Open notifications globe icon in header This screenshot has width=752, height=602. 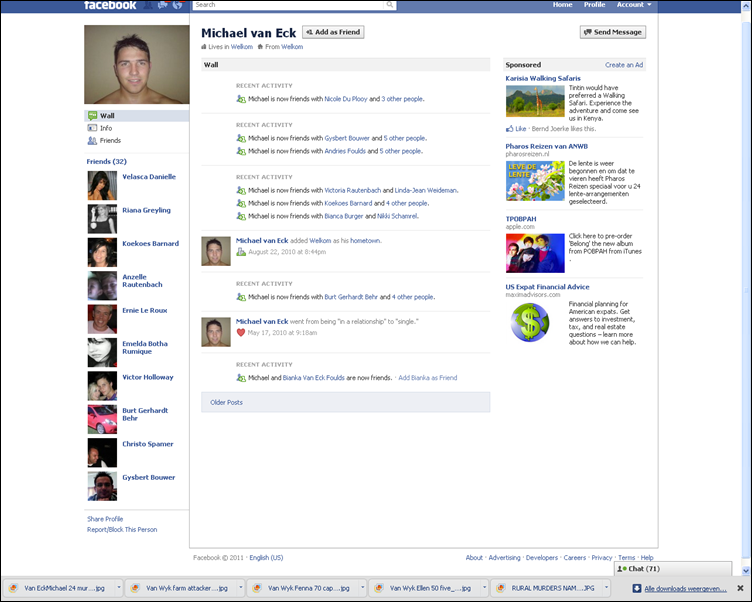(x=177, y=5)
